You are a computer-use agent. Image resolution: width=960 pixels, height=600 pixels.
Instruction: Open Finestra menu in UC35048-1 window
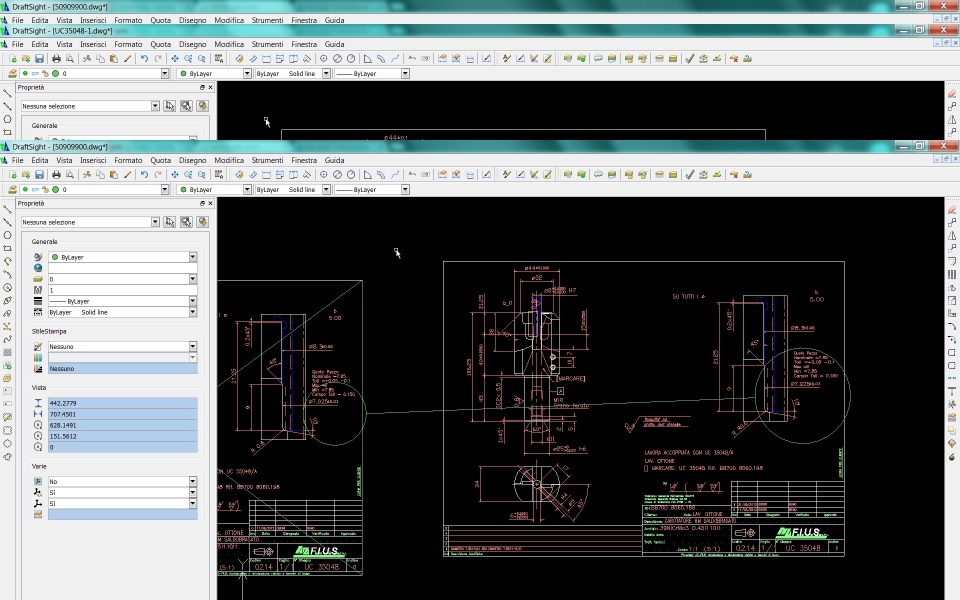point(304,44)
